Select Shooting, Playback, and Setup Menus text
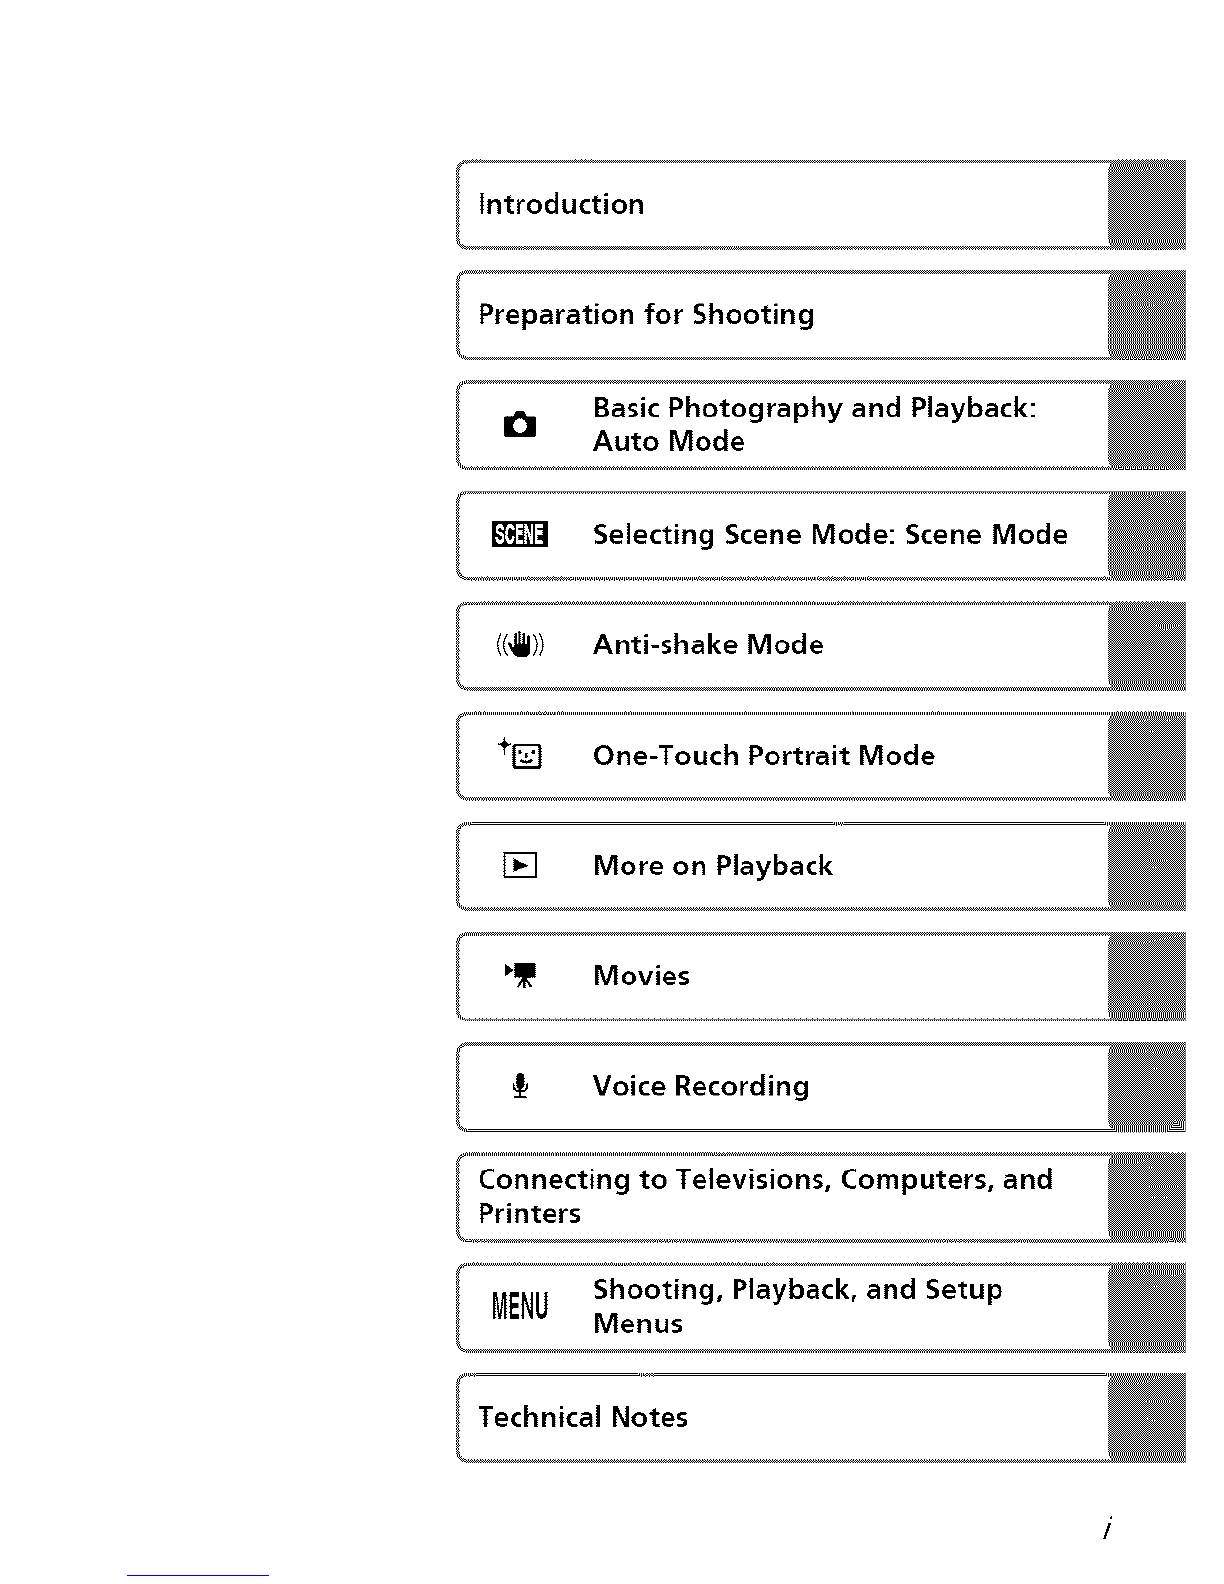This screenshot has height=1584, width=1224. 797,1306
